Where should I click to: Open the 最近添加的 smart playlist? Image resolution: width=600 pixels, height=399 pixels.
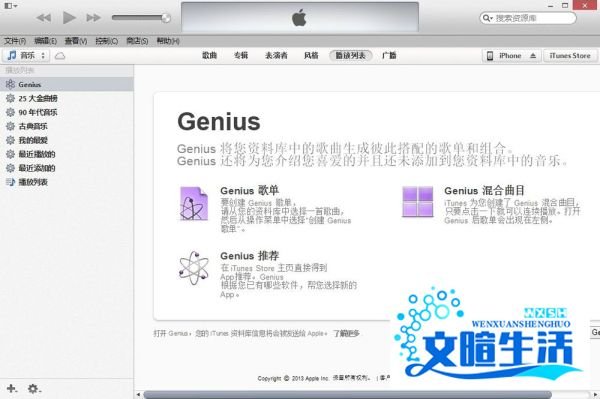tap(67, 168)
